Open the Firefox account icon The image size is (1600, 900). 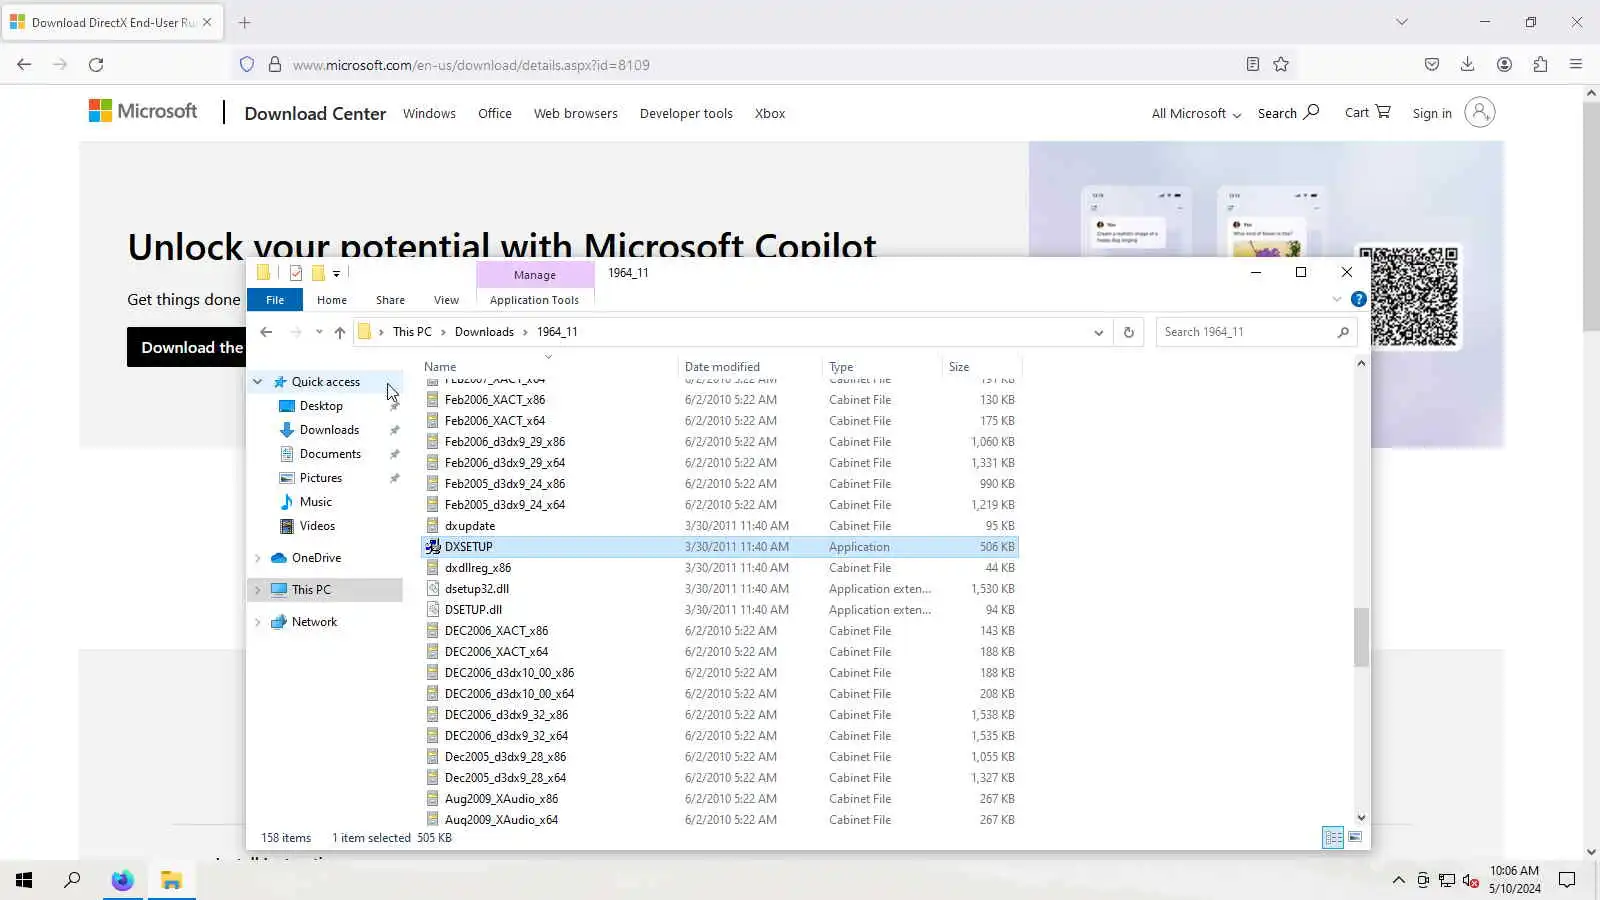[x=1504, y=65]
